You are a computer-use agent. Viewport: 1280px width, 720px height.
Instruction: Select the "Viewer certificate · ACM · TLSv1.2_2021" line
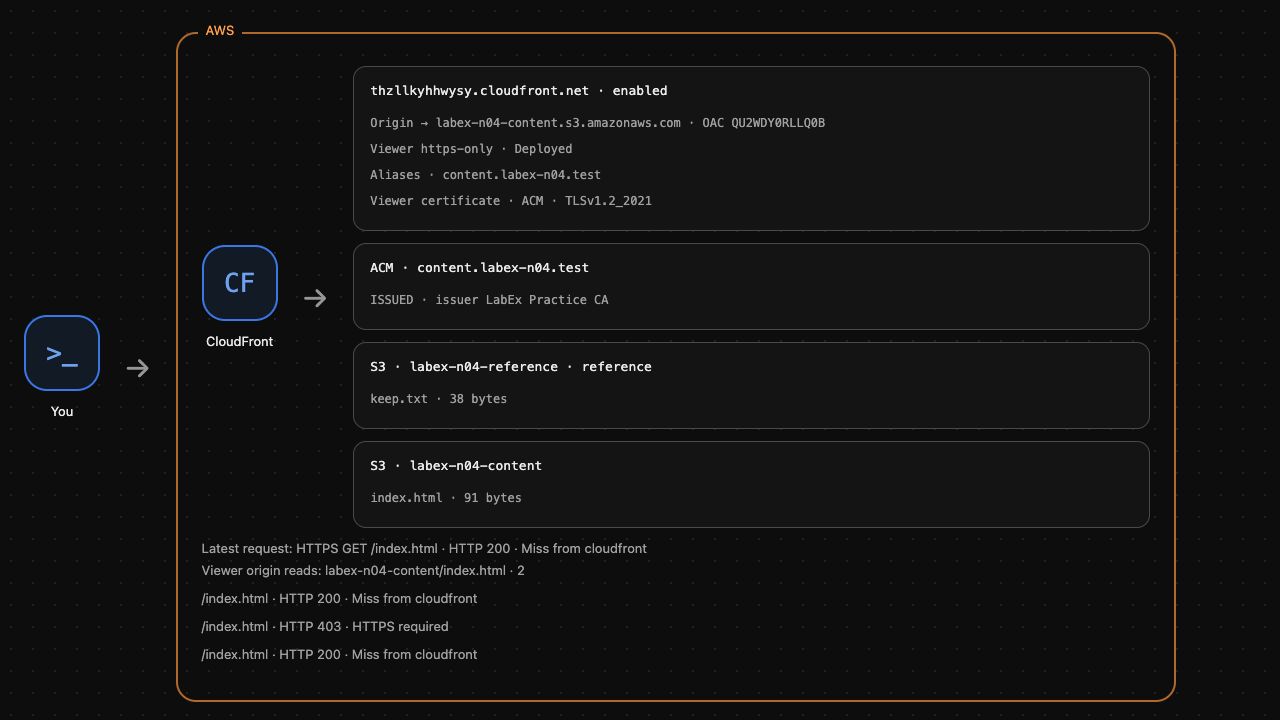(x=511, y=201)
